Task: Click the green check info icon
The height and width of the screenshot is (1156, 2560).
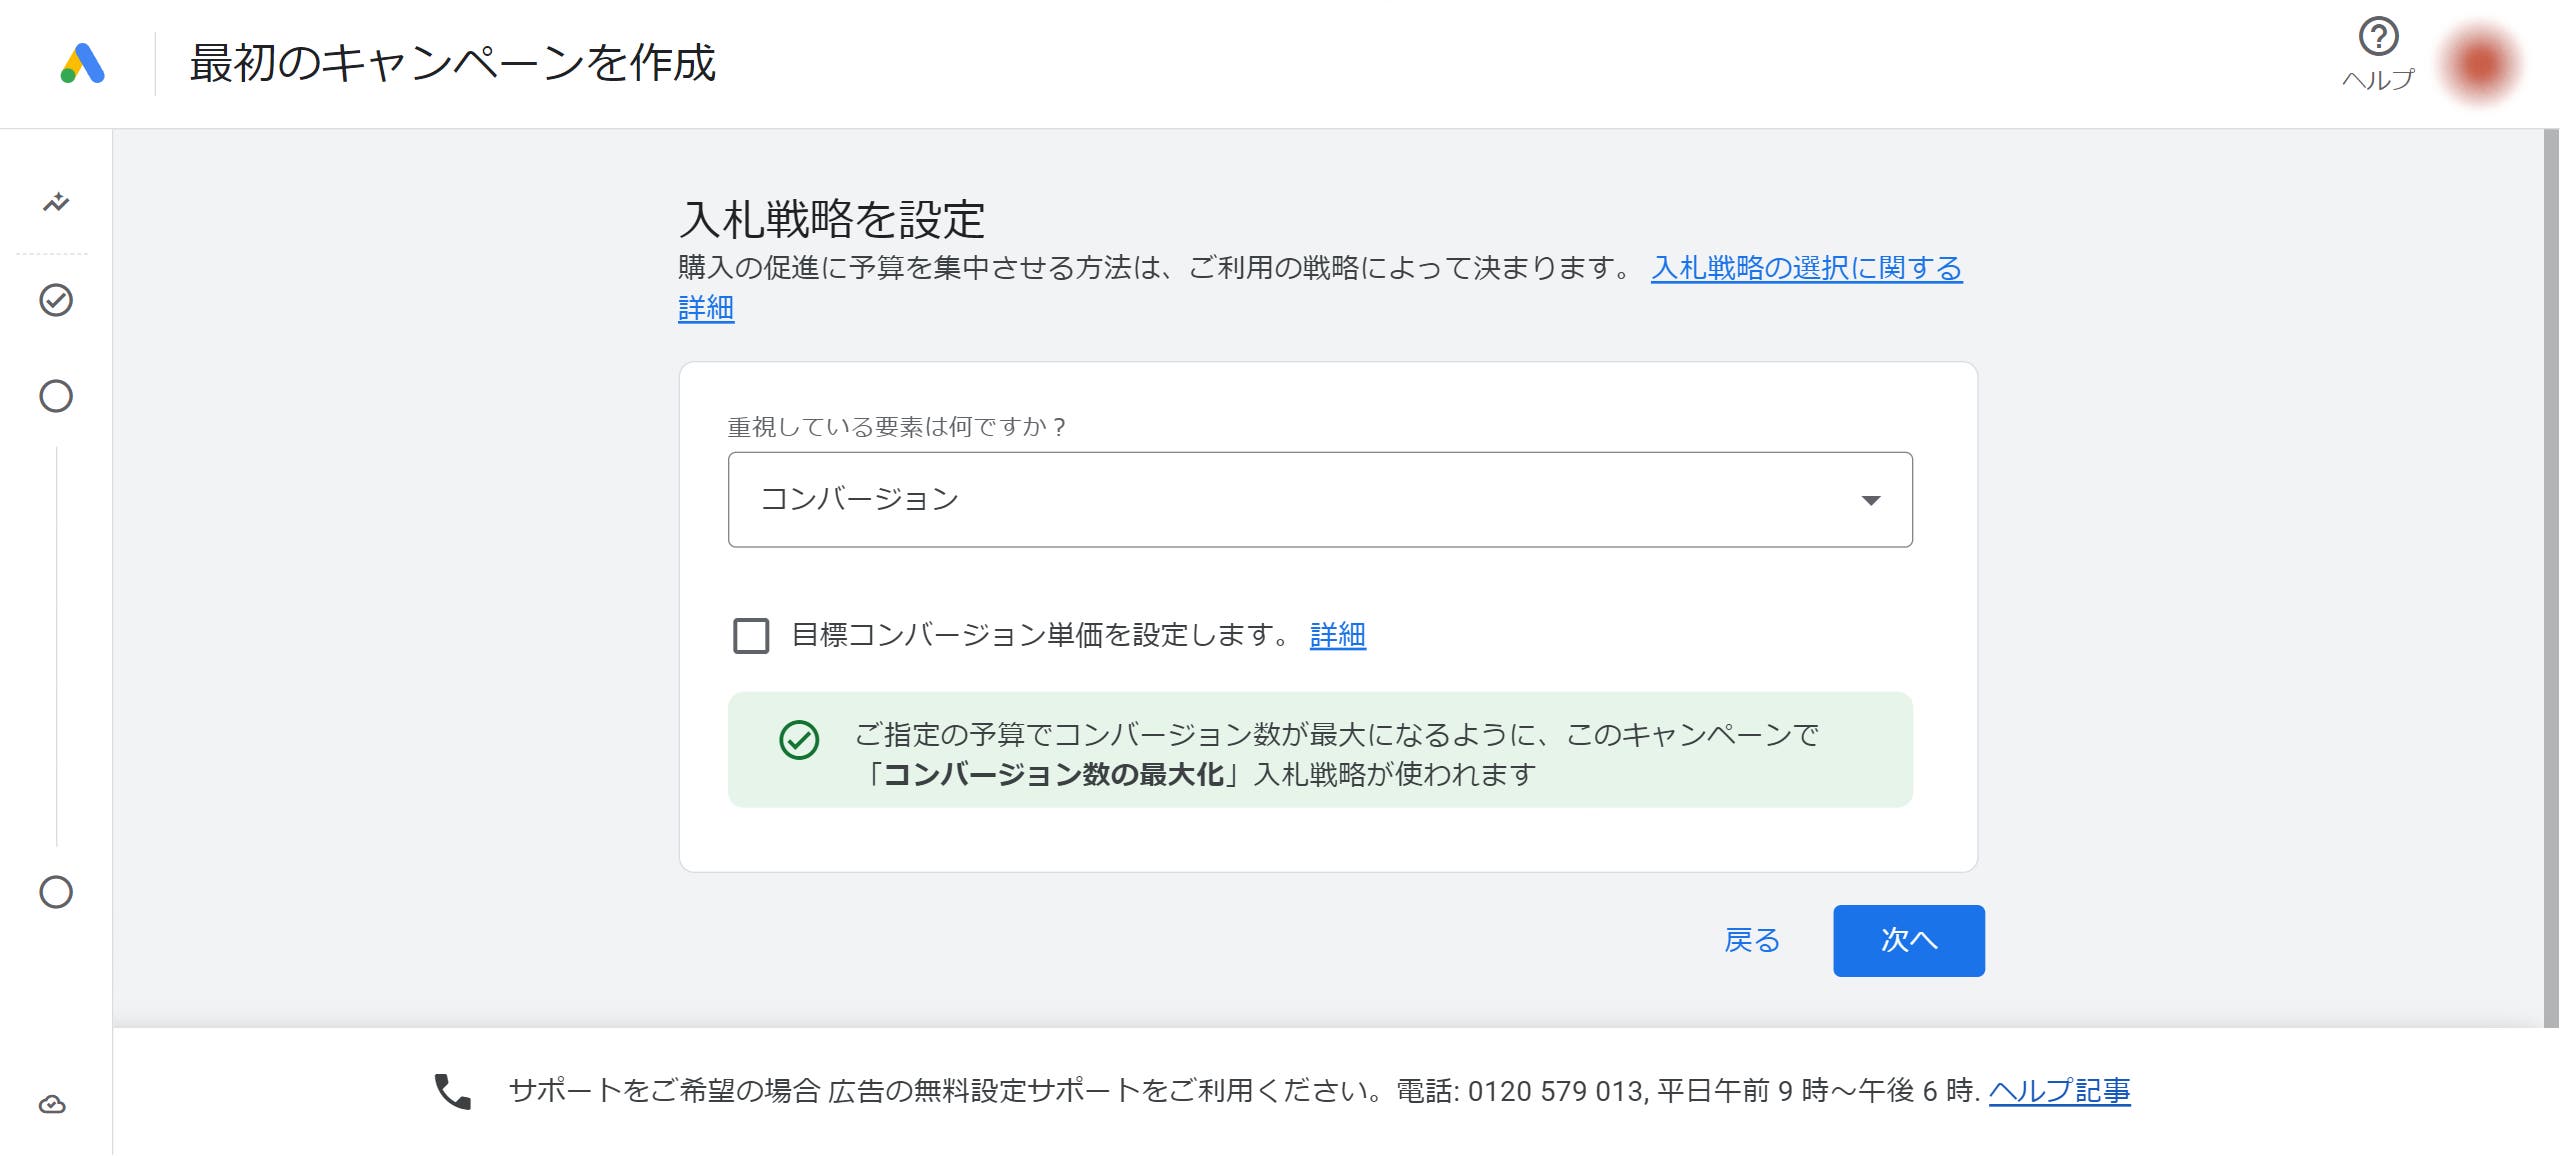Action: pyautogui.click(x=799, y=740)
